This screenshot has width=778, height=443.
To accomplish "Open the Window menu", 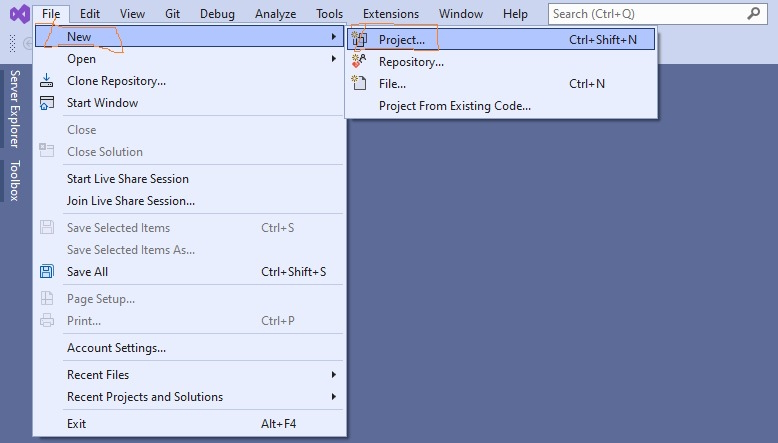I will (x=461, y=14).
